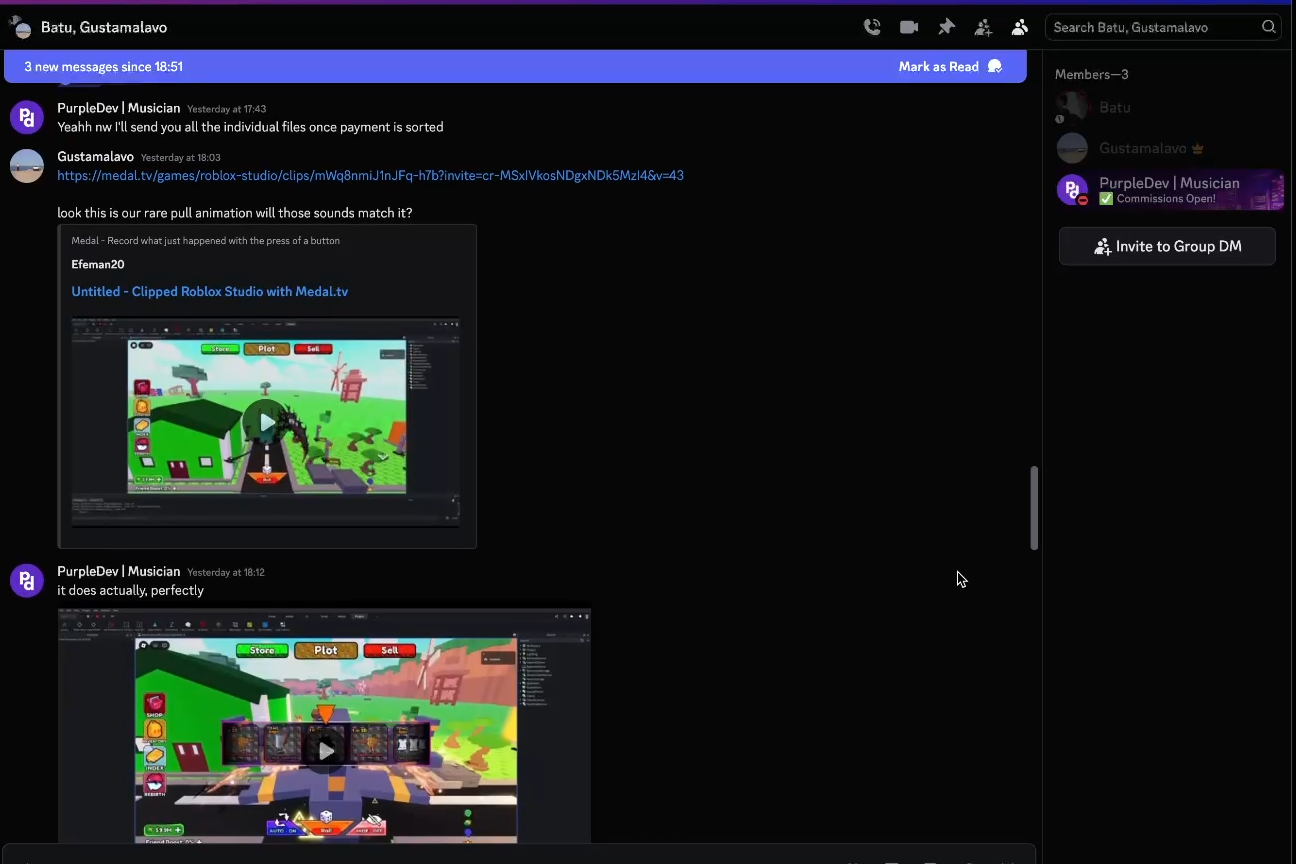This screenshot has width=1296, height=864.
Task: Click the 'Members—3' header
Action: [1091, 75]
